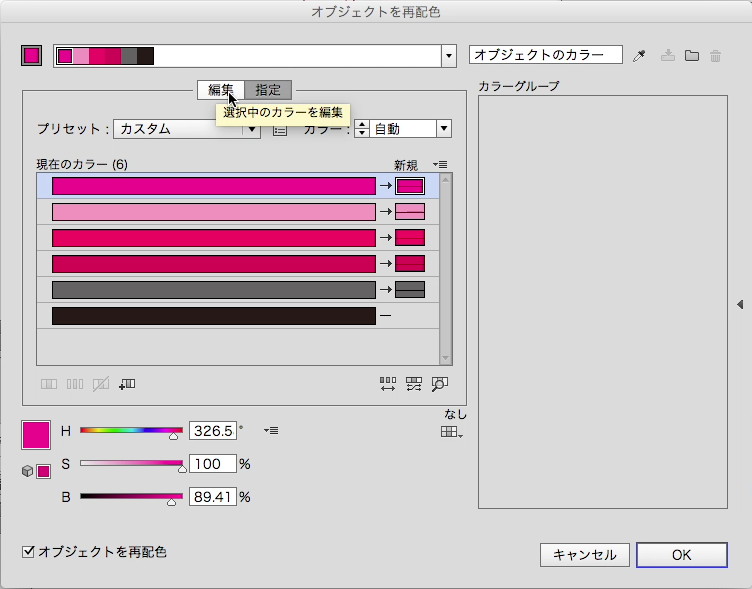Click the large magenta preview swatch beside H

36,435
